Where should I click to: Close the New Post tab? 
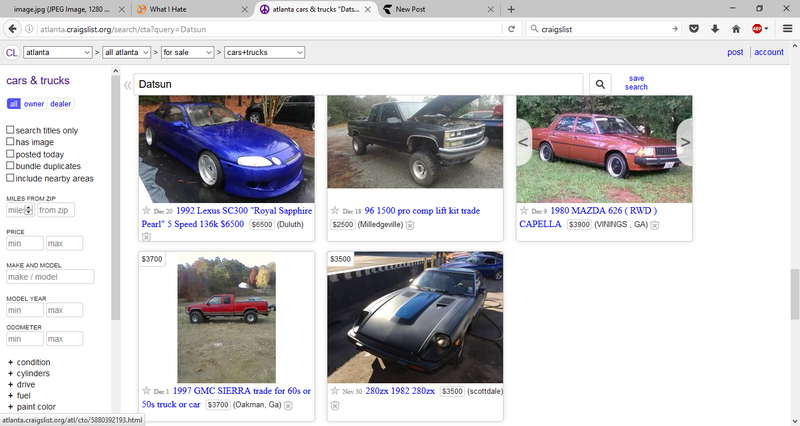[x=490, y=9]
